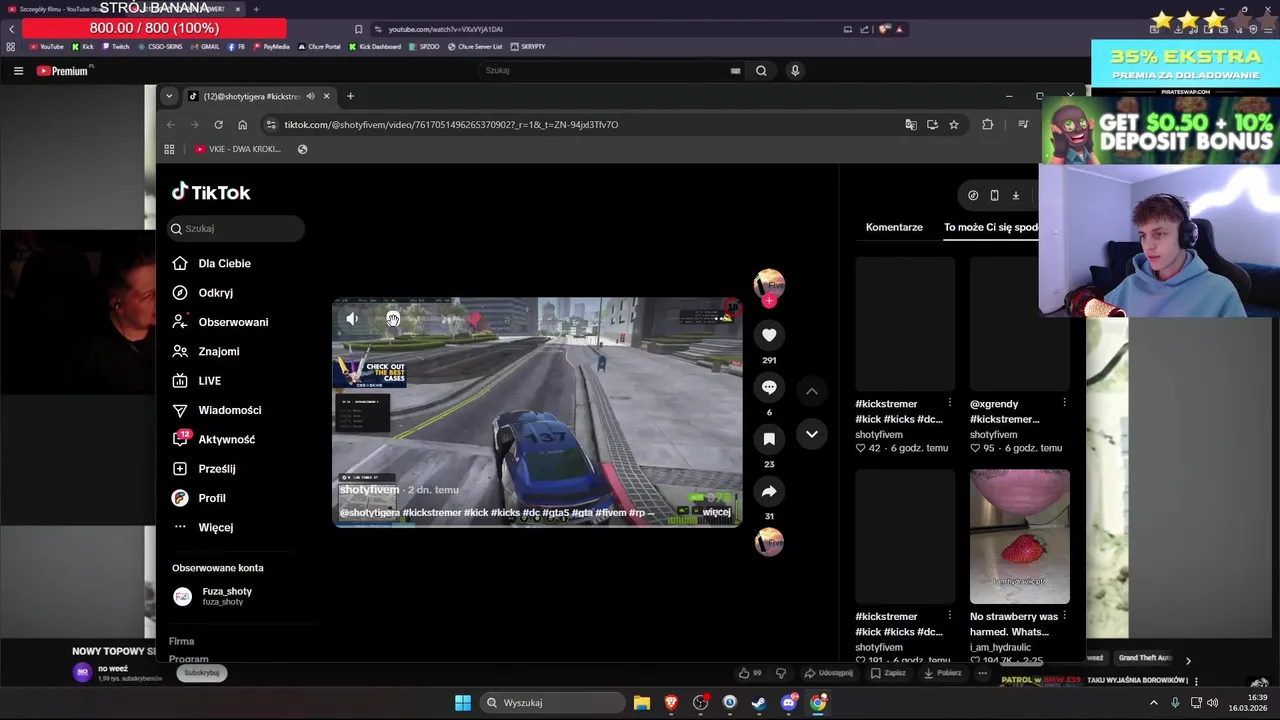Click the YouTube Premium logo
The image size is (1280, 720).
(x=65, y=71)
